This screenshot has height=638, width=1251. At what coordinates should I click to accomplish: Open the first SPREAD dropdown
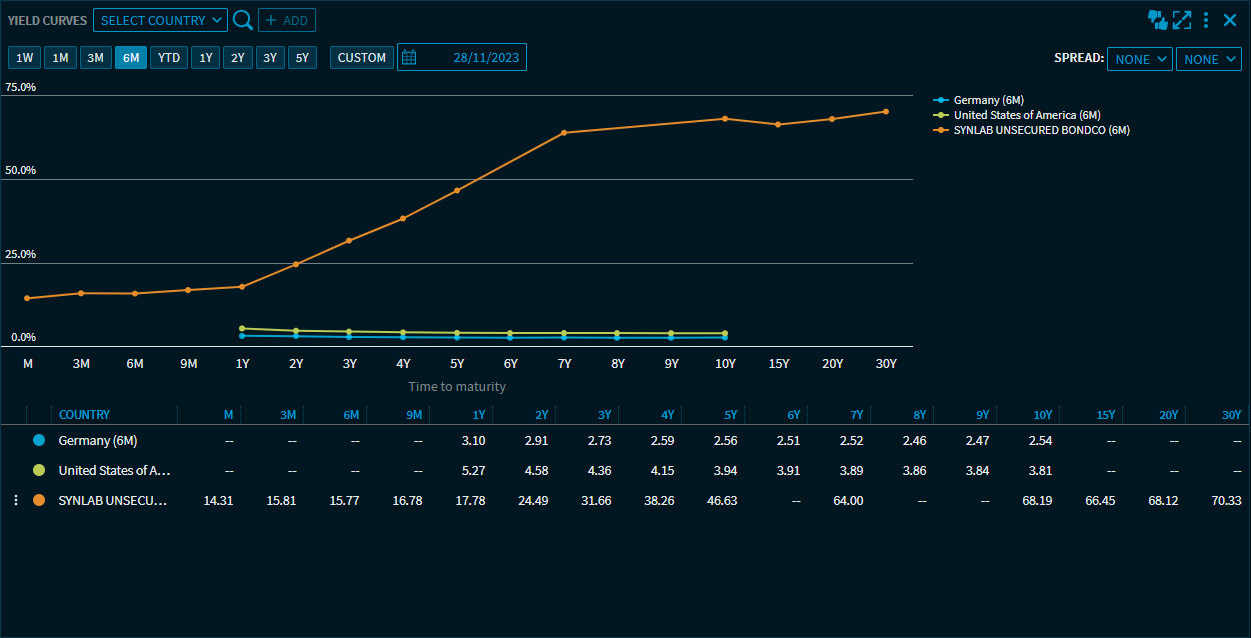click(x=1140, y=59)
